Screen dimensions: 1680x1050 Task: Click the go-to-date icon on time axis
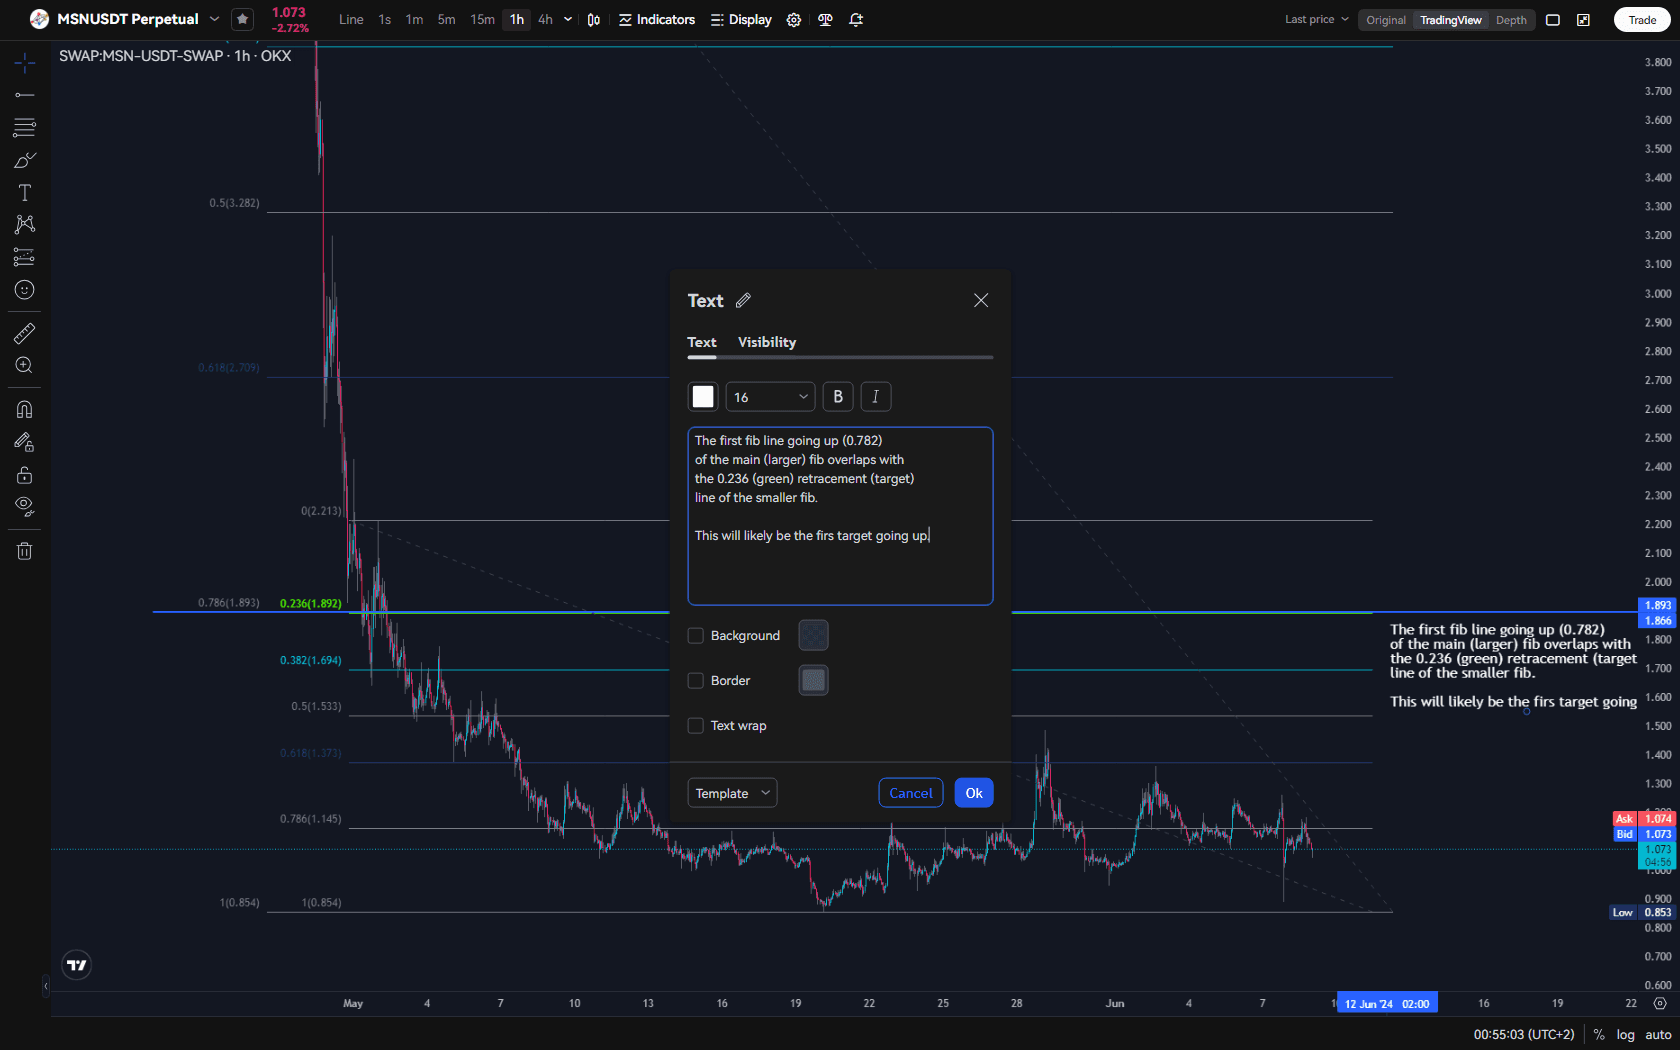[x=1660, y=1003]
